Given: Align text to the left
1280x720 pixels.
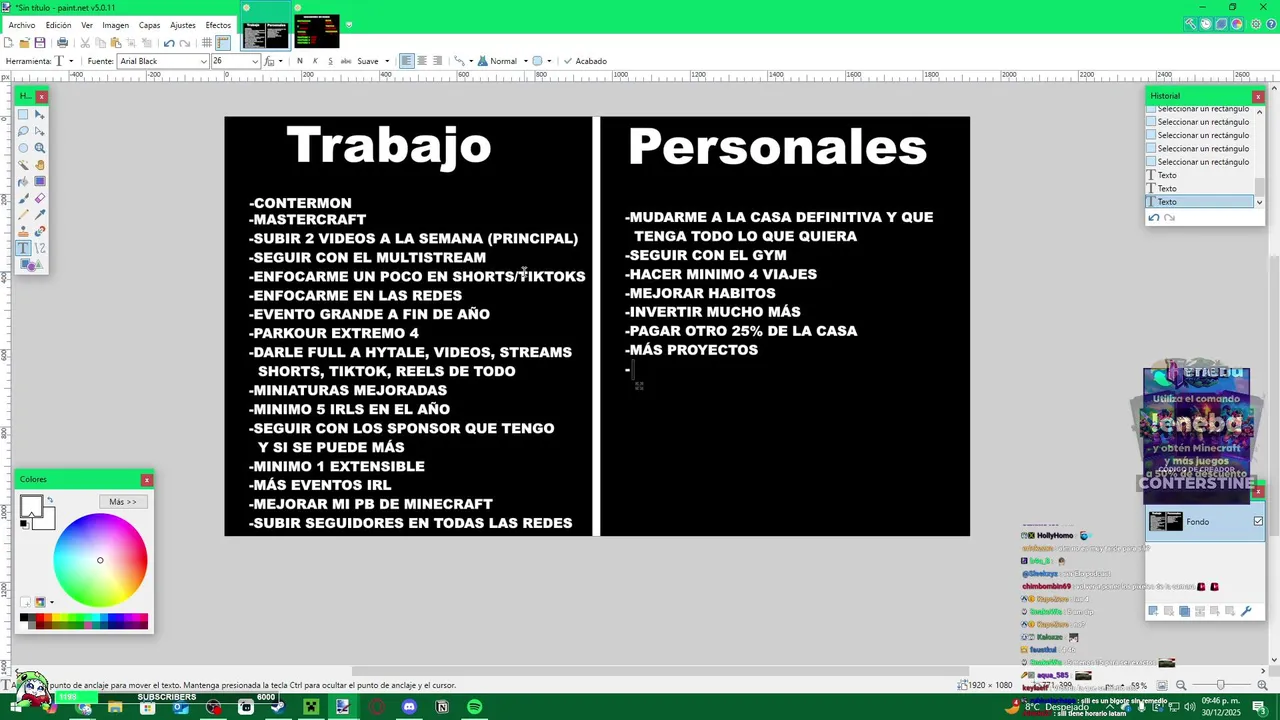Looking at the screenshot, I should [406, 61].
